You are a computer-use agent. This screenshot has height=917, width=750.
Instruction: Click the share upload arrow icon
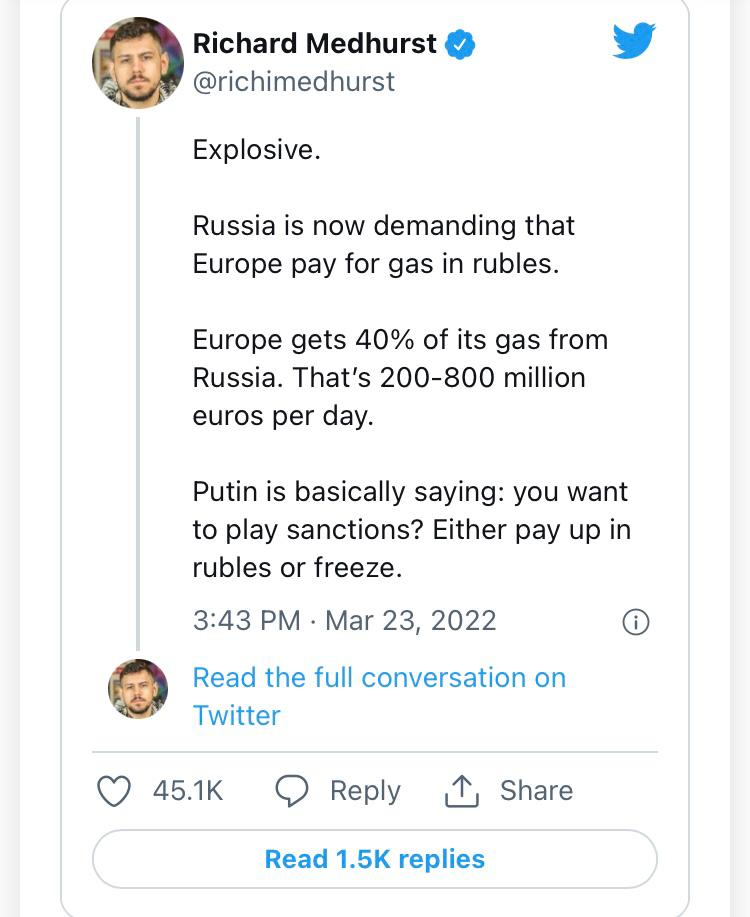(462, 791)
